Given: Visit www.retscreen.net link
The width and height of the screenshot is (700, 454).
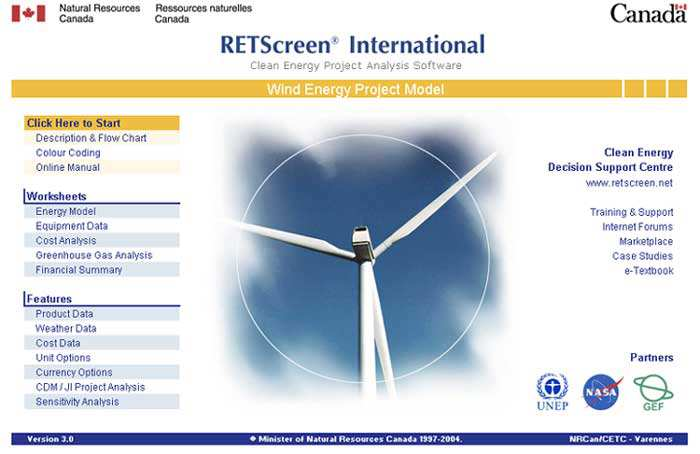Looking at the screenshot, I should 629,183.
